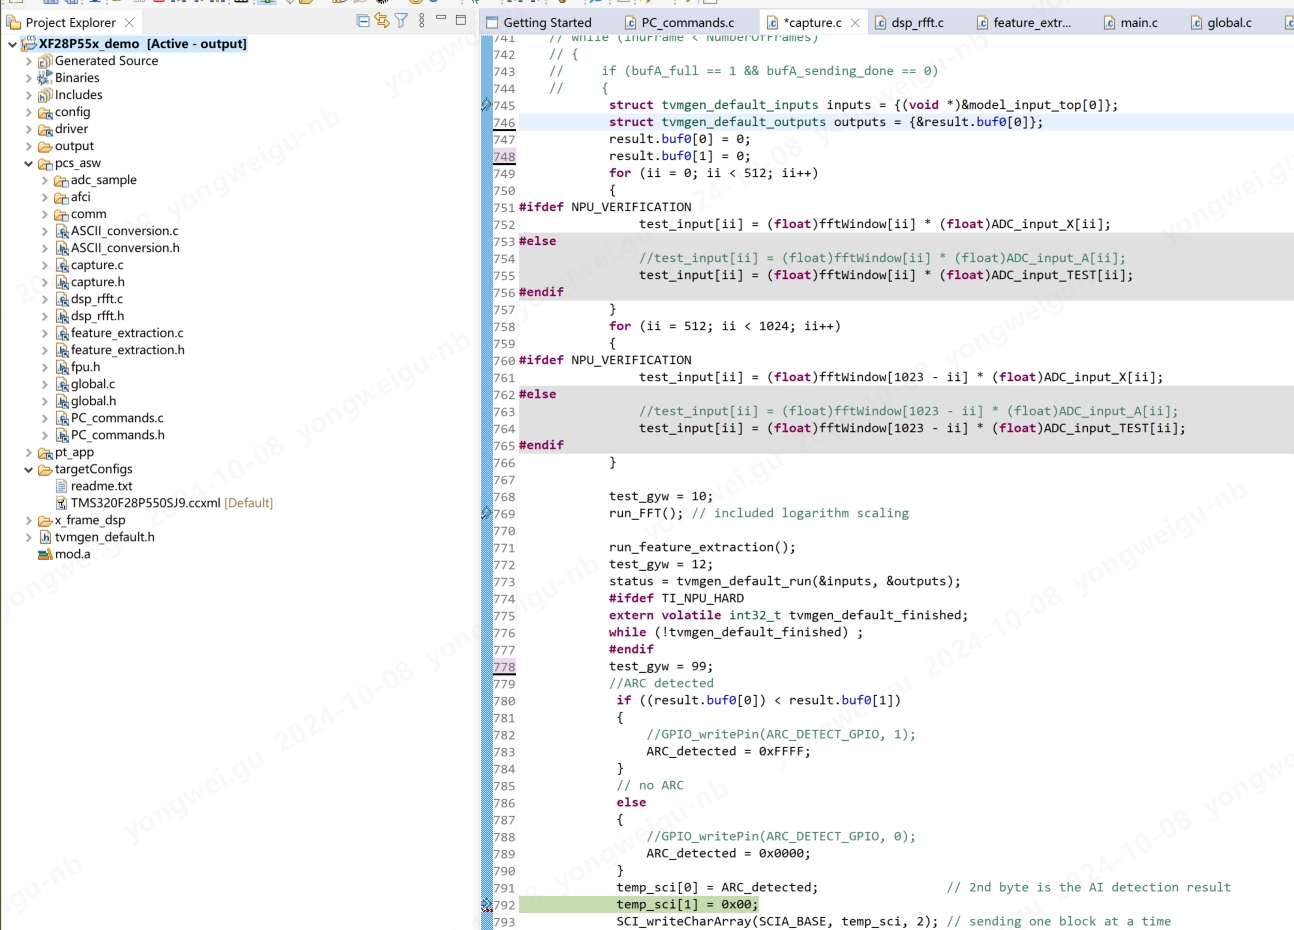Viewport: 1294px width, 930px height.
Task: Expand the Generated Source folder
Action: (x=28, y=61)
